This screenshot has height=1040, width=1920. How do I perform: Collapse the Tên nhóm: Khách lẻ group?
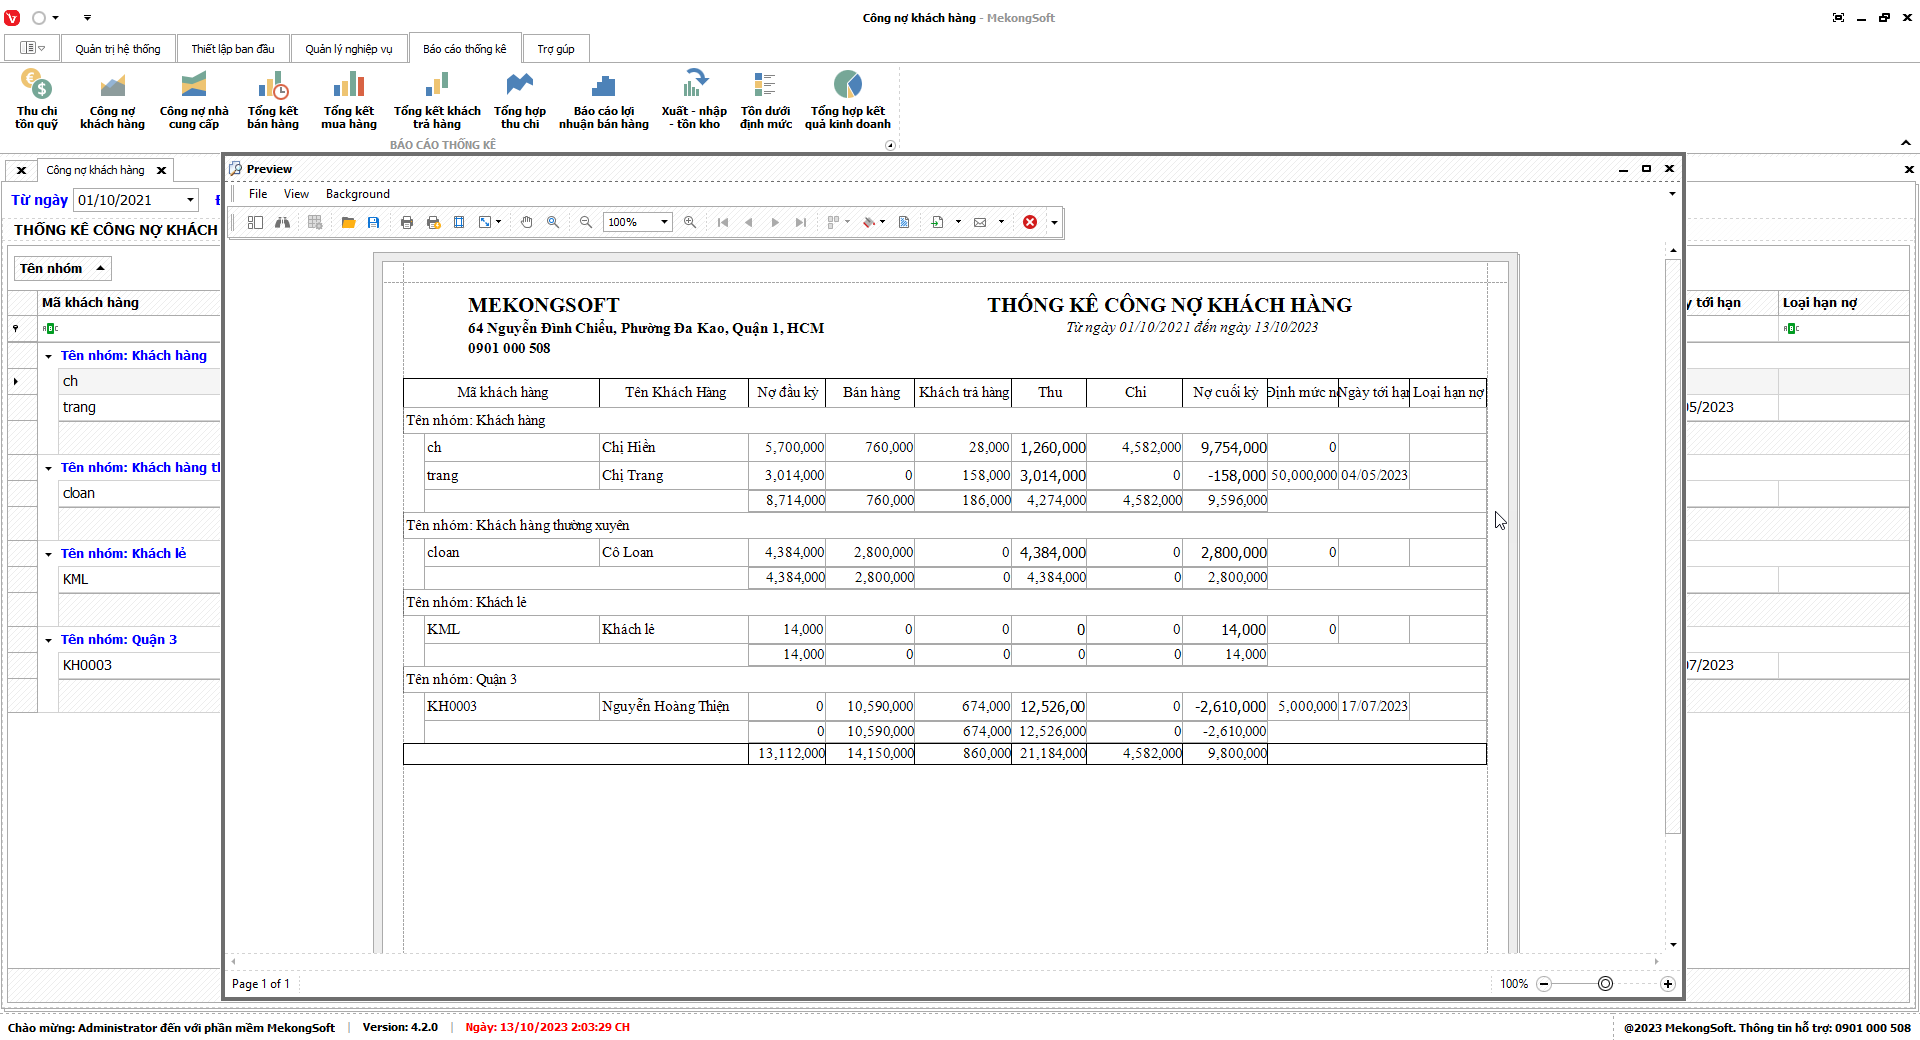coord(48,554)
